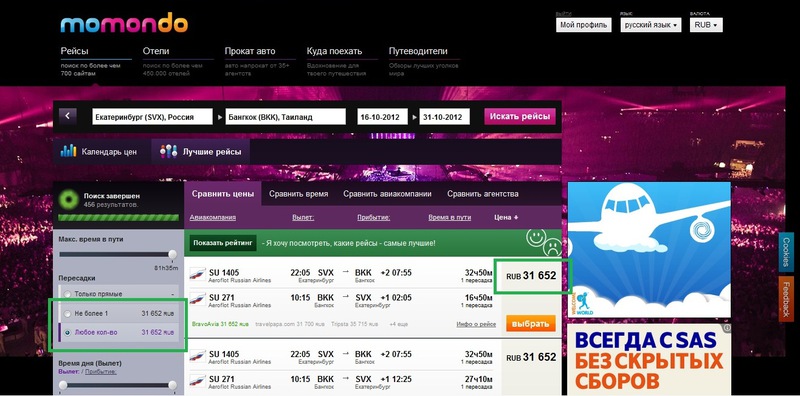The height and width of the screenshot is (396, 800).
Task: Sort by 'Авиакомпания' column header
Action: coord(213,217)
